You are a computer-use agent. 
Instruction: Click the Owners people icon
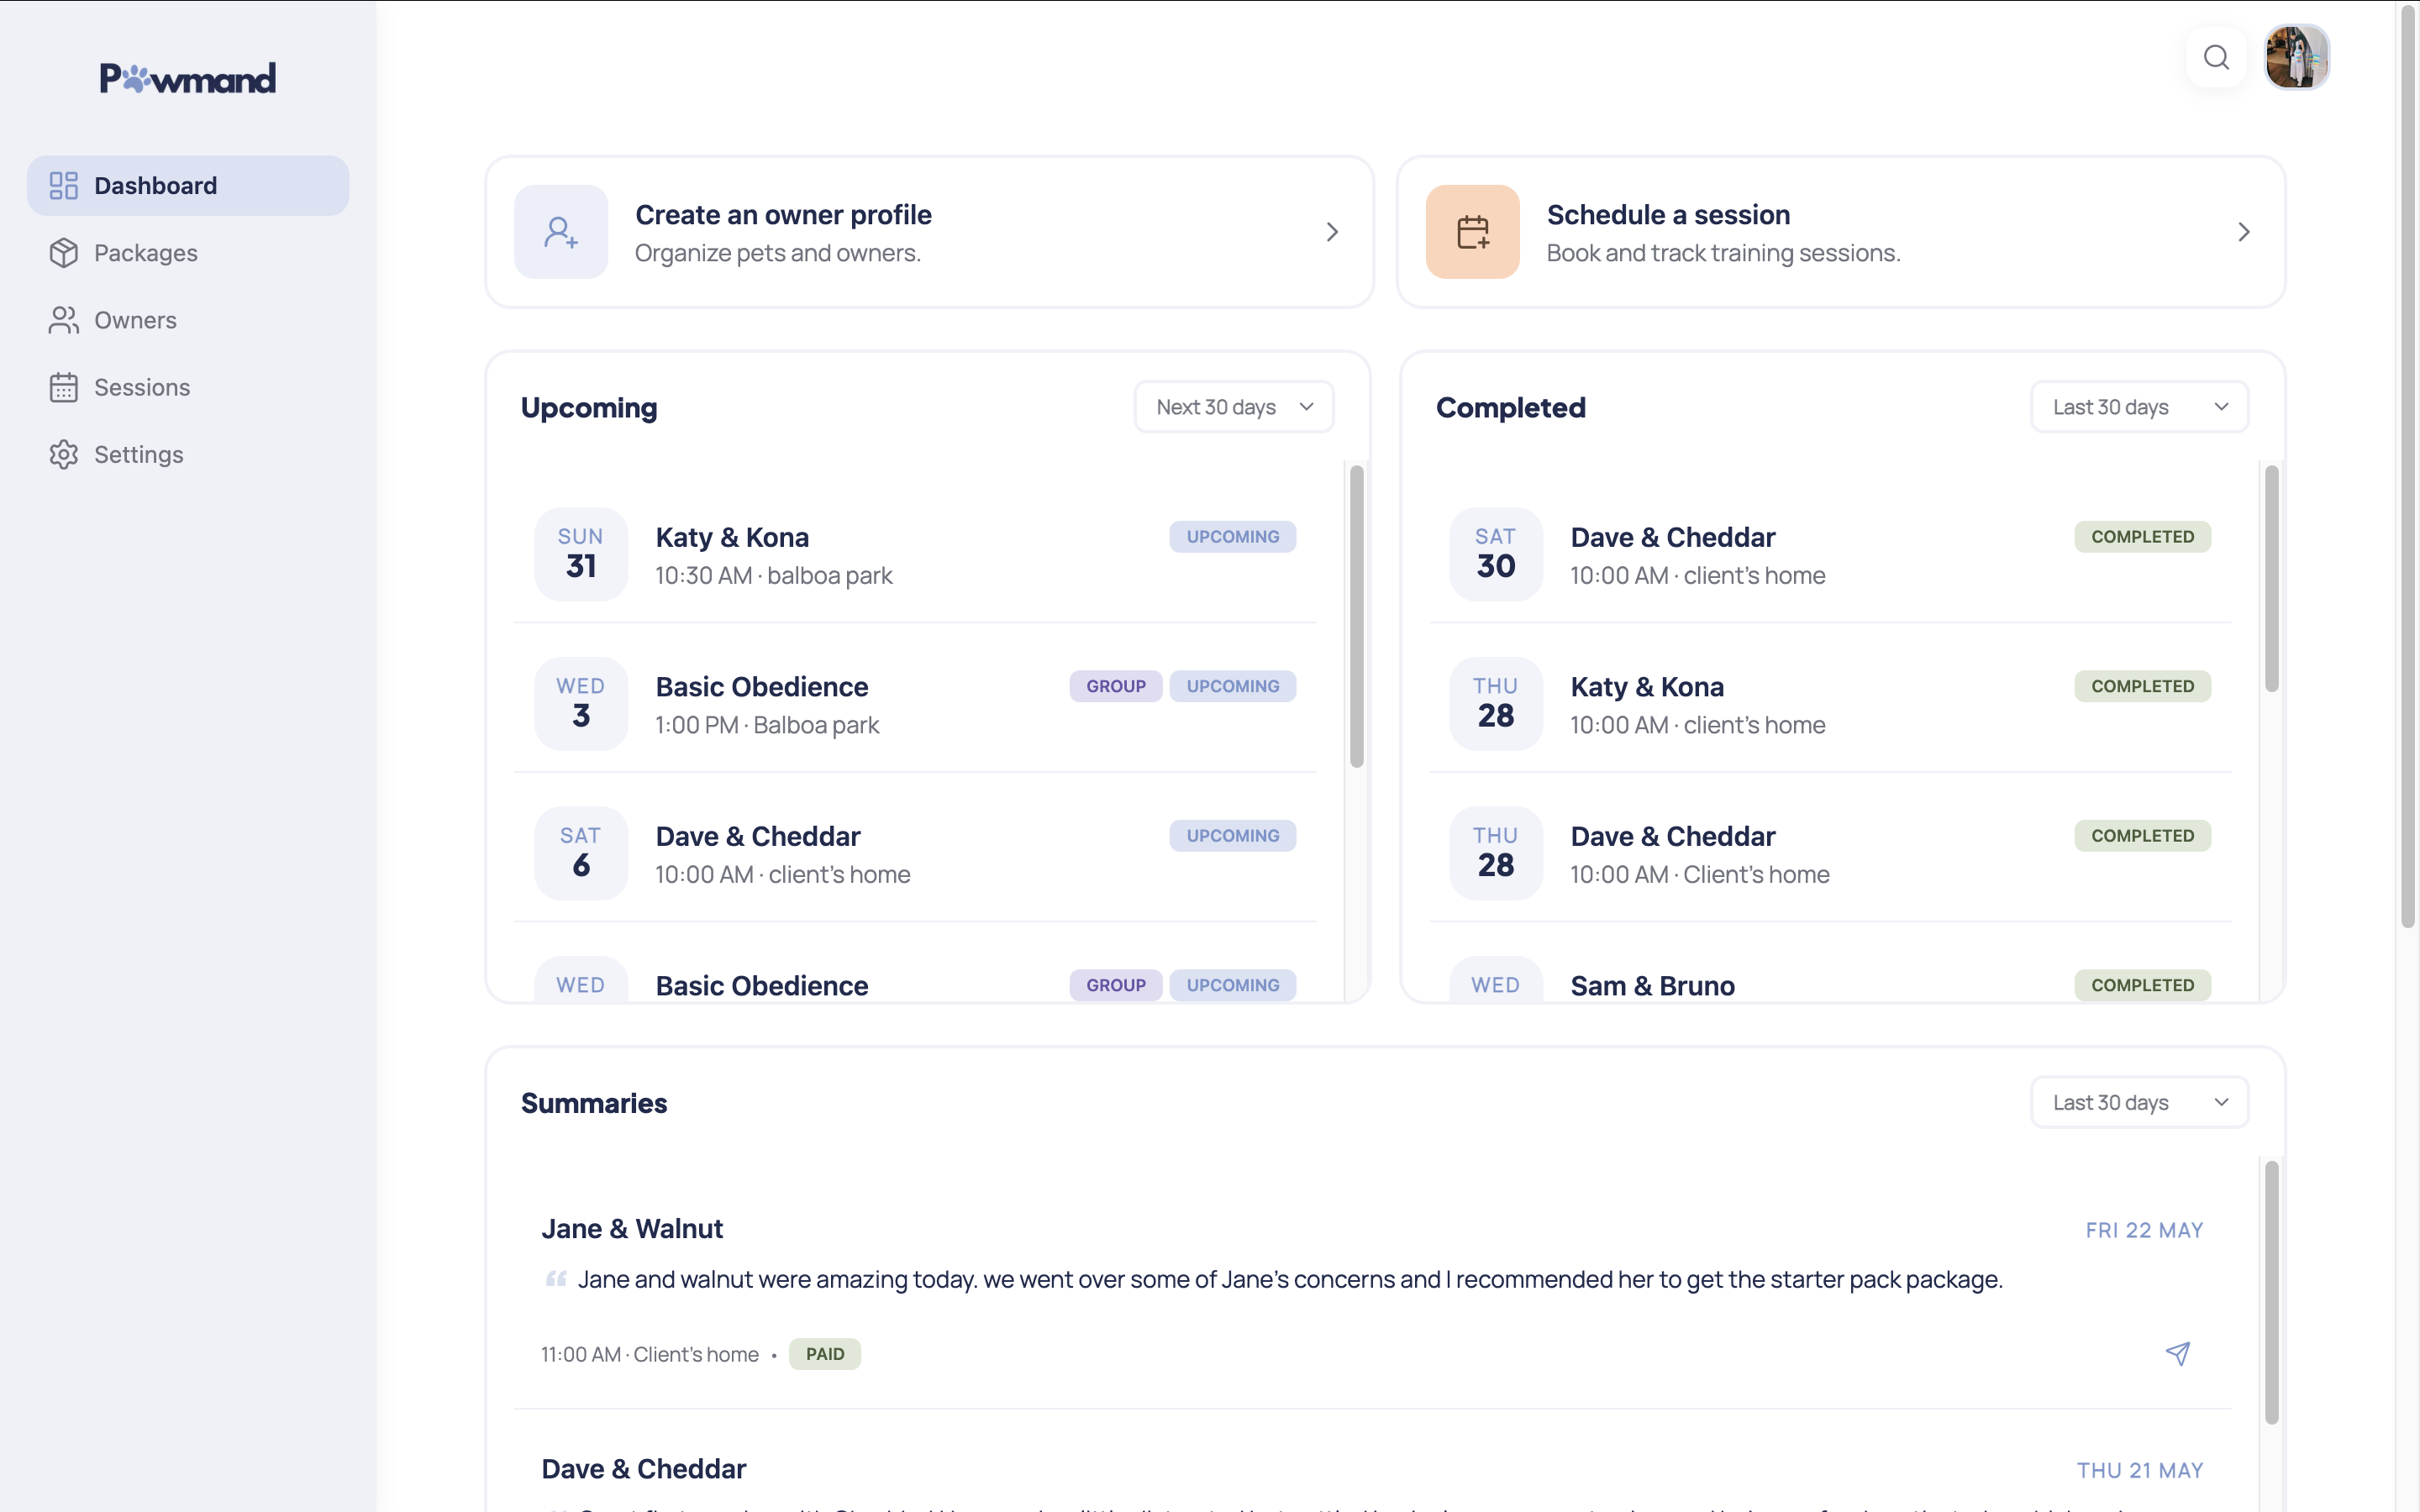(63, 320)
